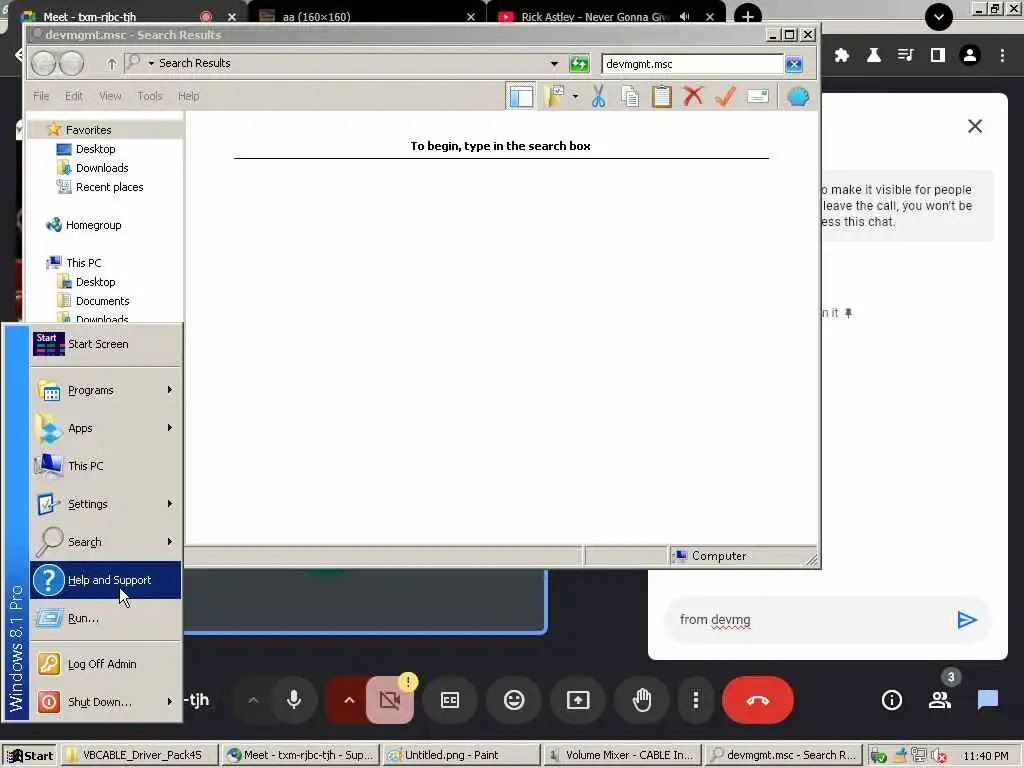The height and width of the screenshot is (768, 1024).
Task: Click the Paste clipboard toolbar icon
Action: [662, 97]
